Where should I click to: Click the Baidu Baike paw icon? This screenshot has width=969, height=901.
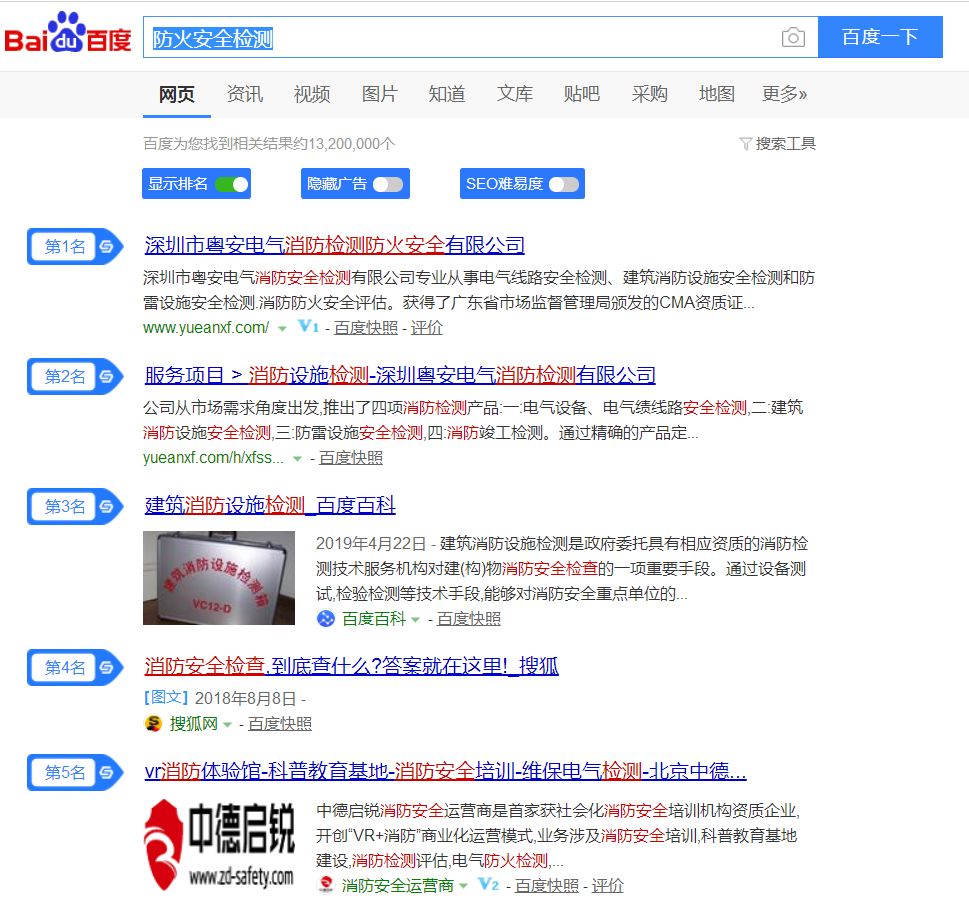(326, 619)
